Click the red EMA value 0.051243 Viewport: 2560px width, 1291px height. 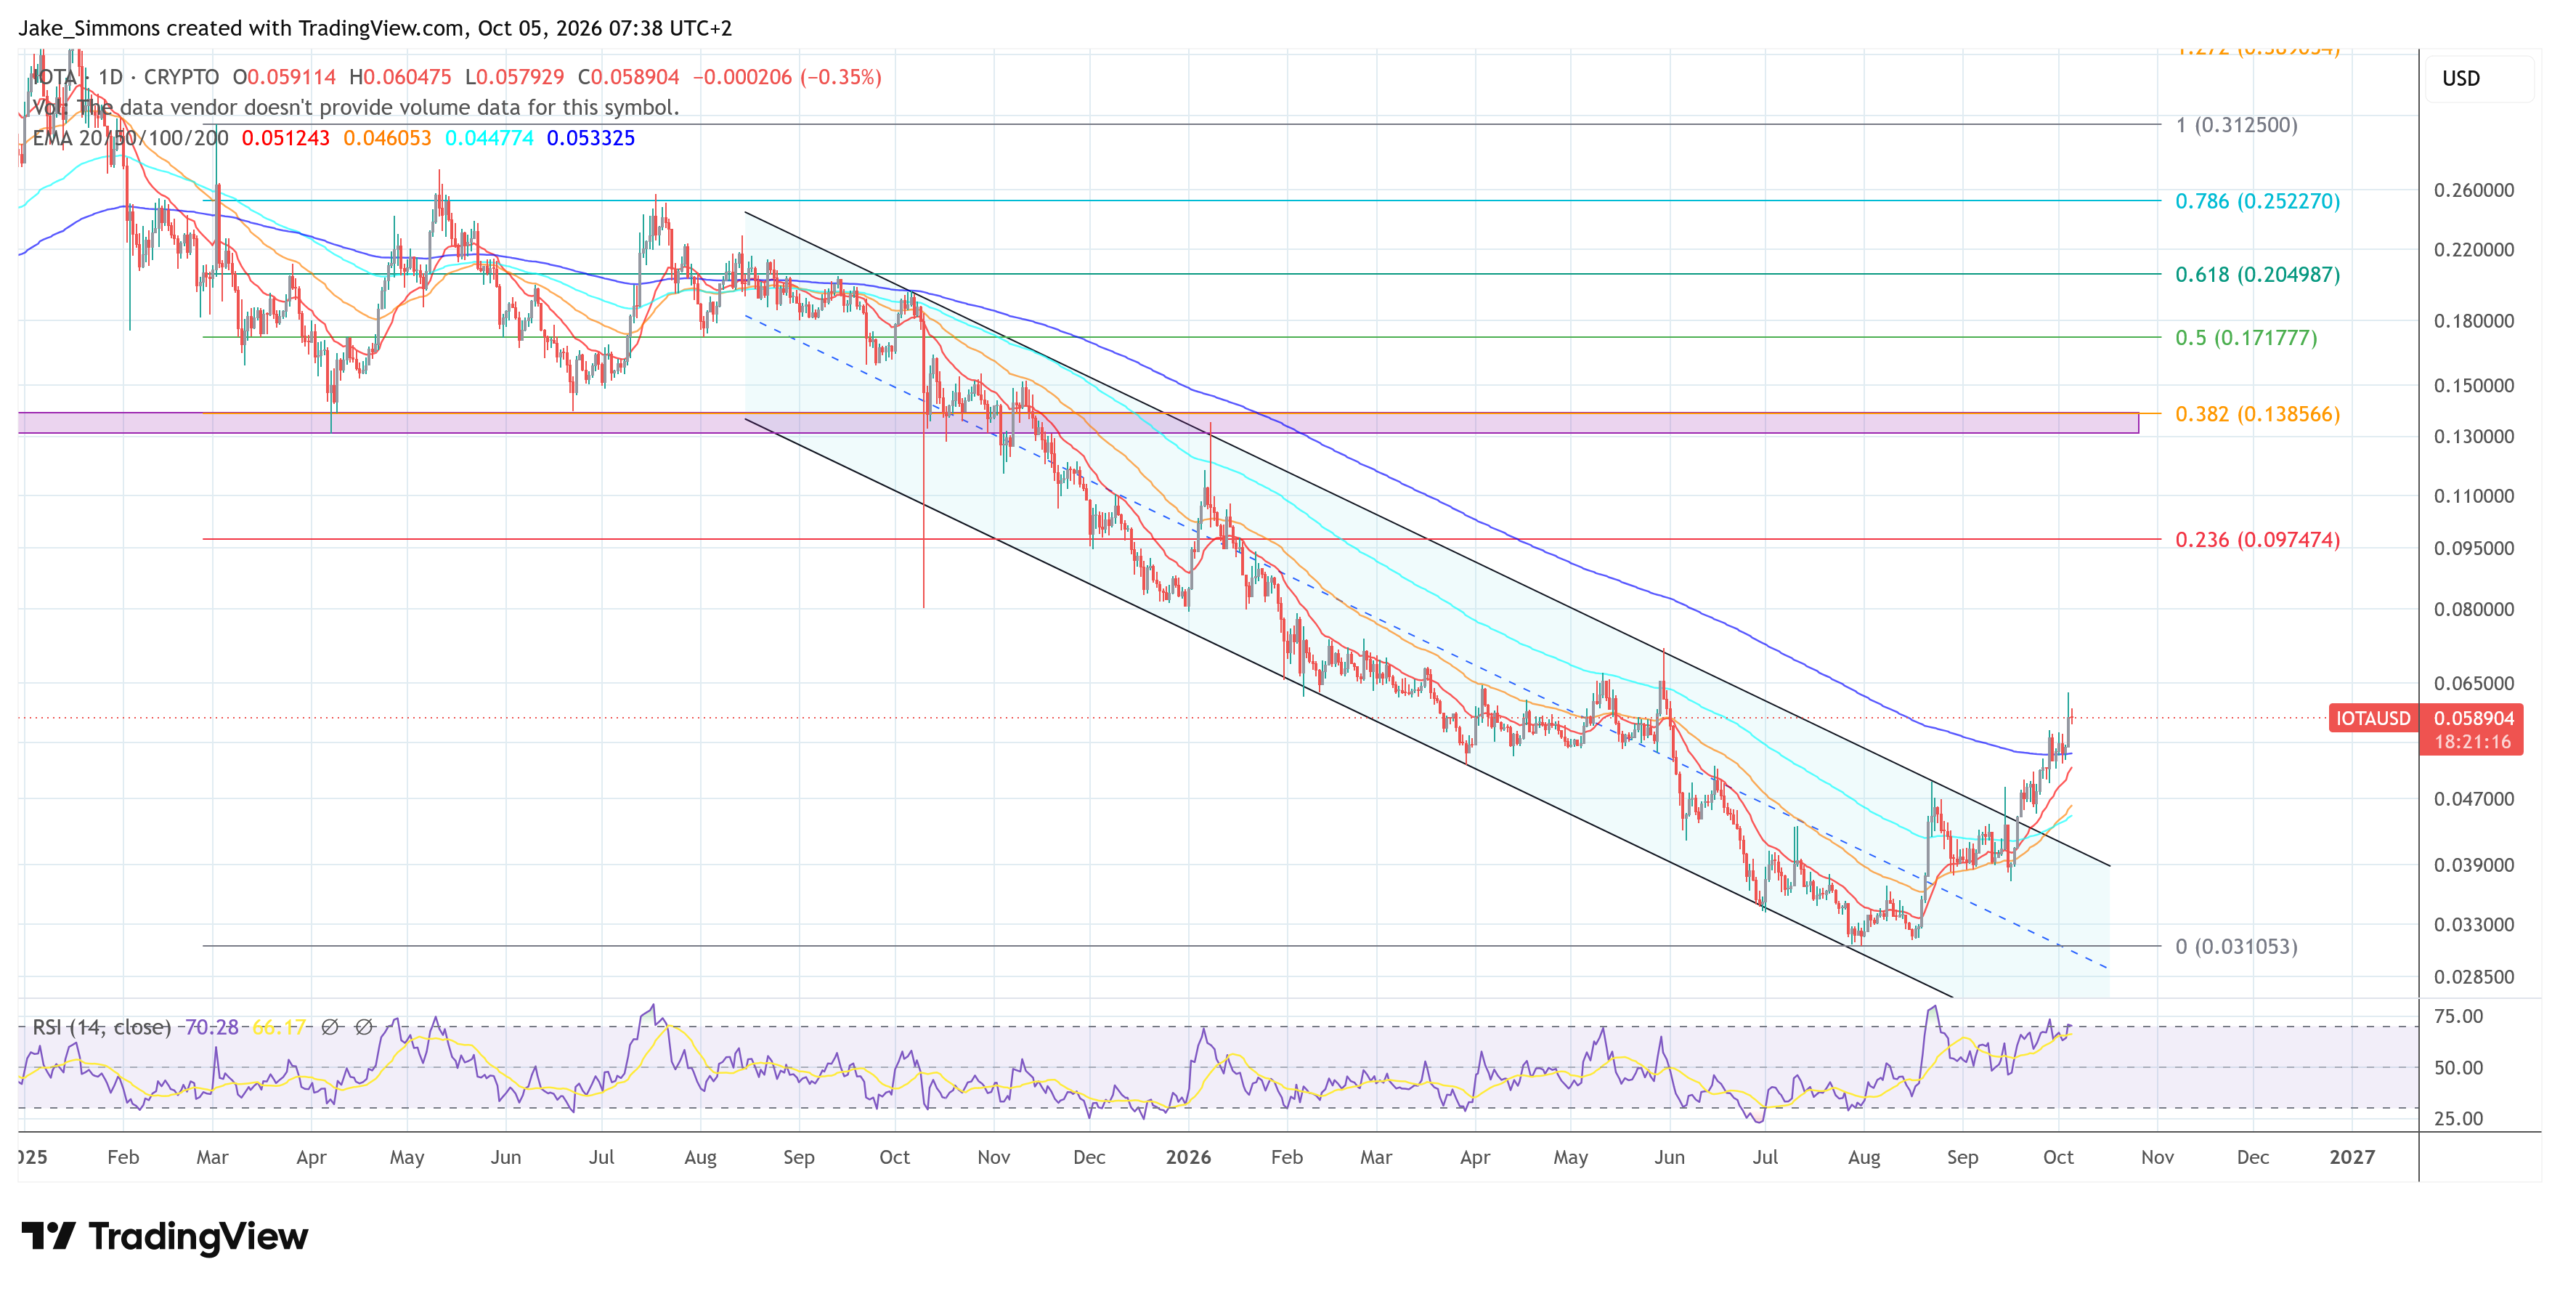coord(285,138)
